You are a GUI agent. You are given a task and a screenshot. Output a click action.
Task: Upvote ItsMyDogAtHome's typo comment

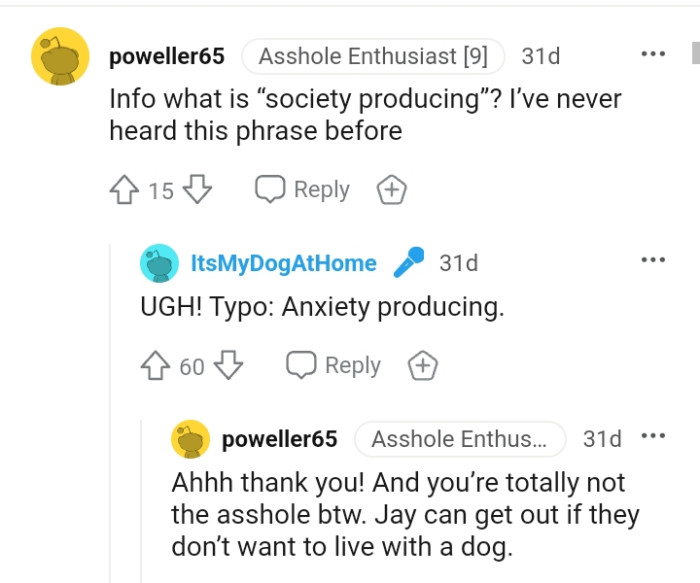tap(156, 365)
